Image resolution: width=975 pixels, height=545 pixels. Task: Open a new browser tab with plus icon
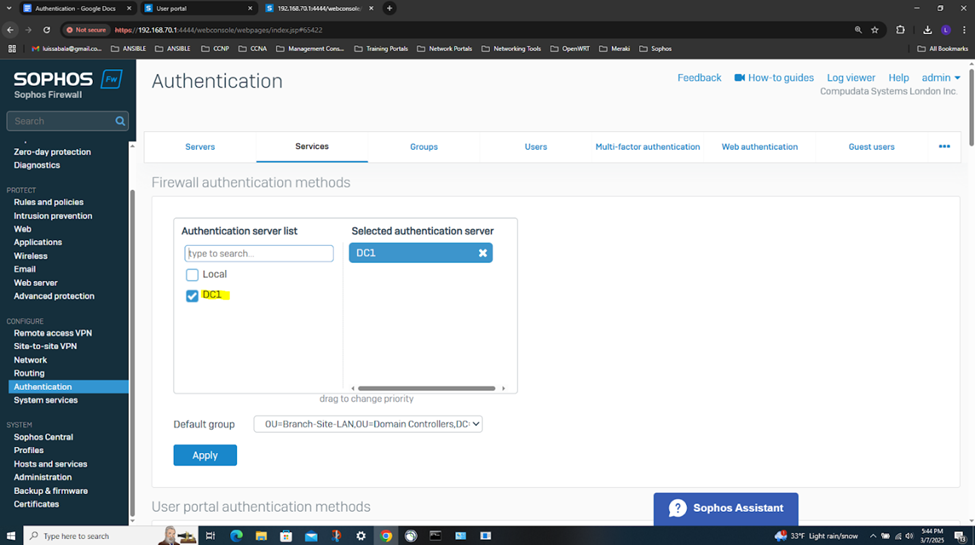[x=389, y=8]
